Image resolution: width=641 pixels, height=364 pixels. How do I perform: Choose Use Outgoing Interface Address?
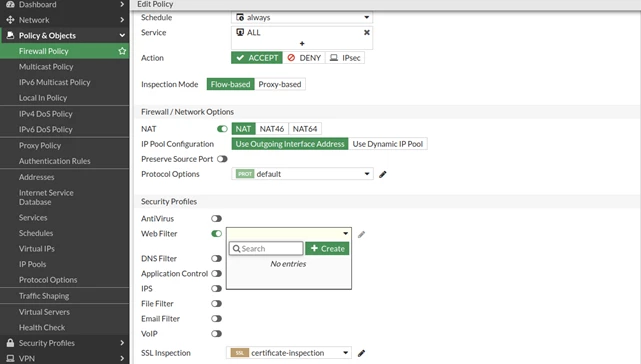(290, 144)
